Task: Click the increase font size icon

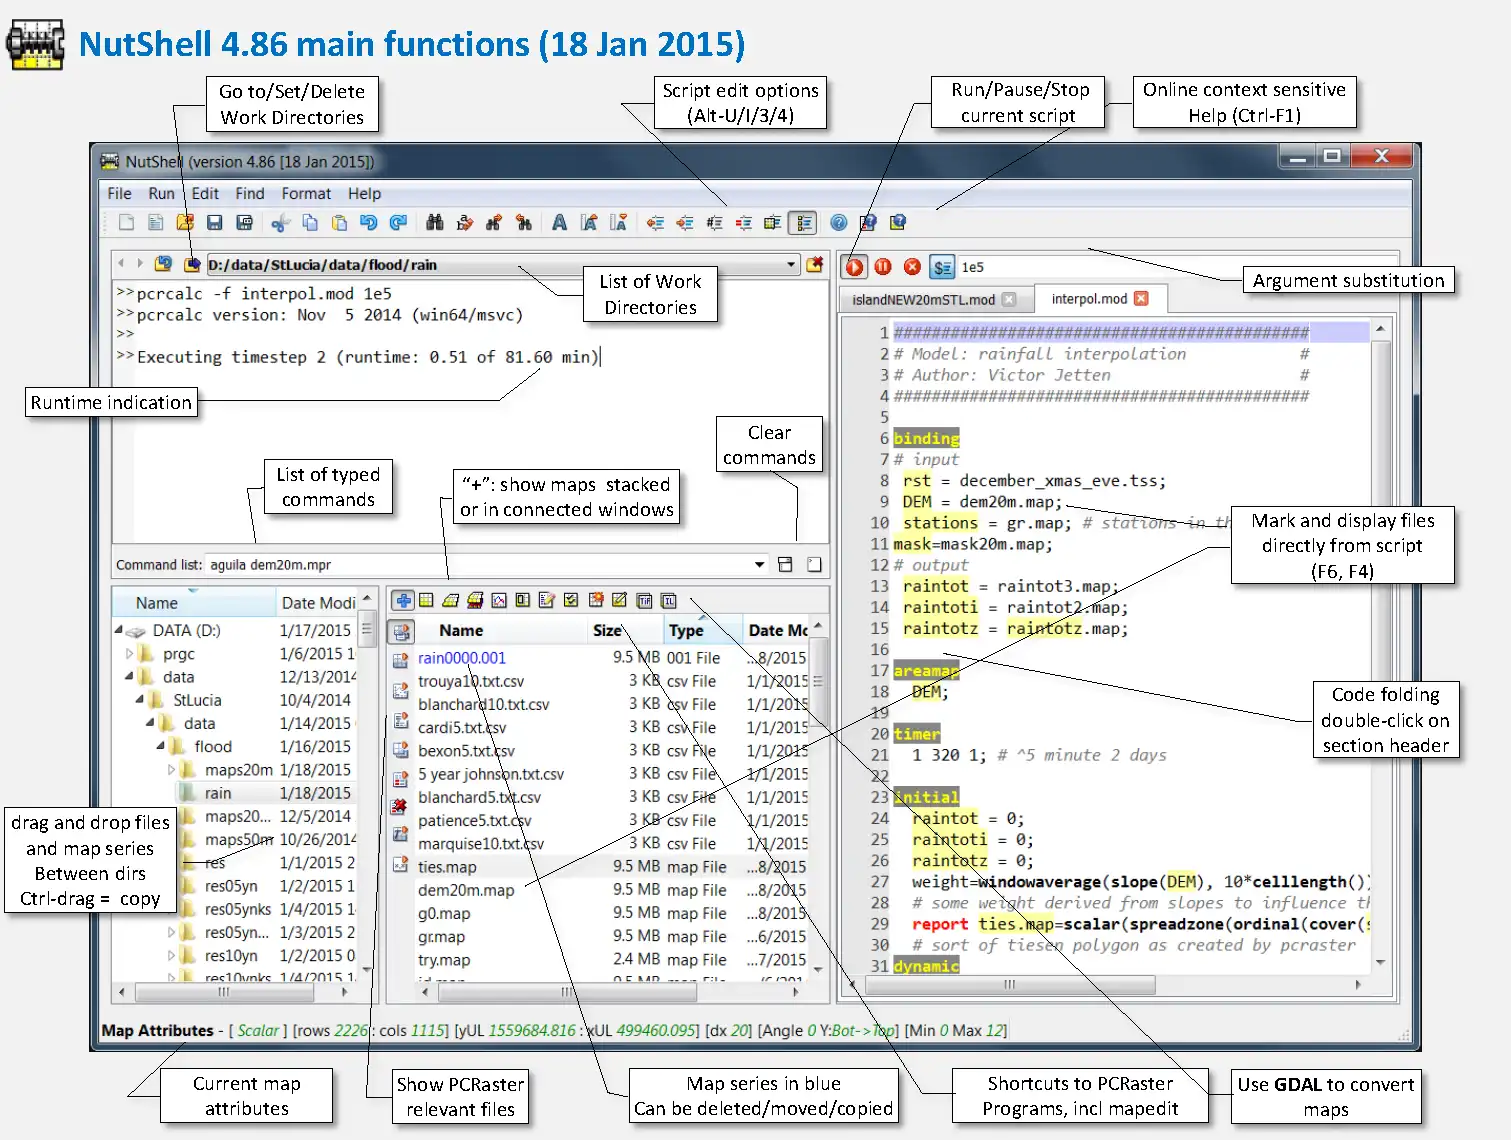Action: click(x=589, y=222)
